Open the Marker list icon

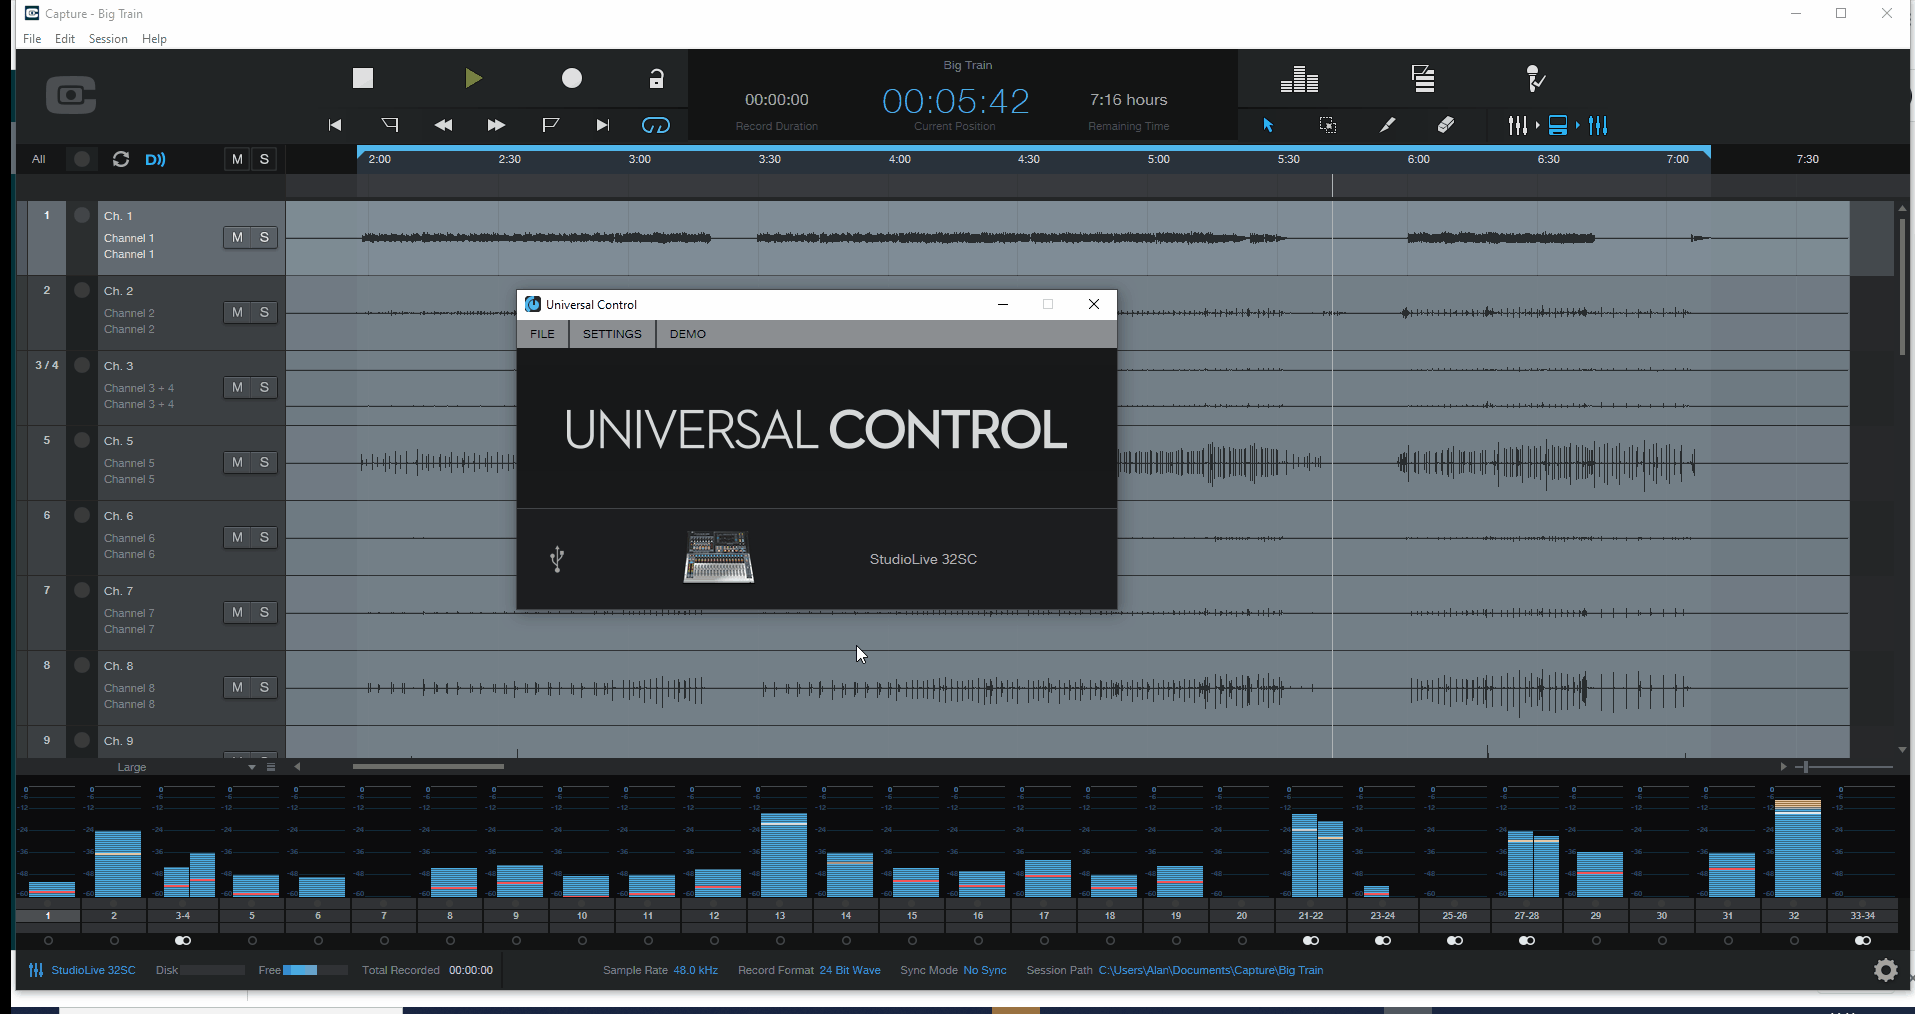[1422, 78]
